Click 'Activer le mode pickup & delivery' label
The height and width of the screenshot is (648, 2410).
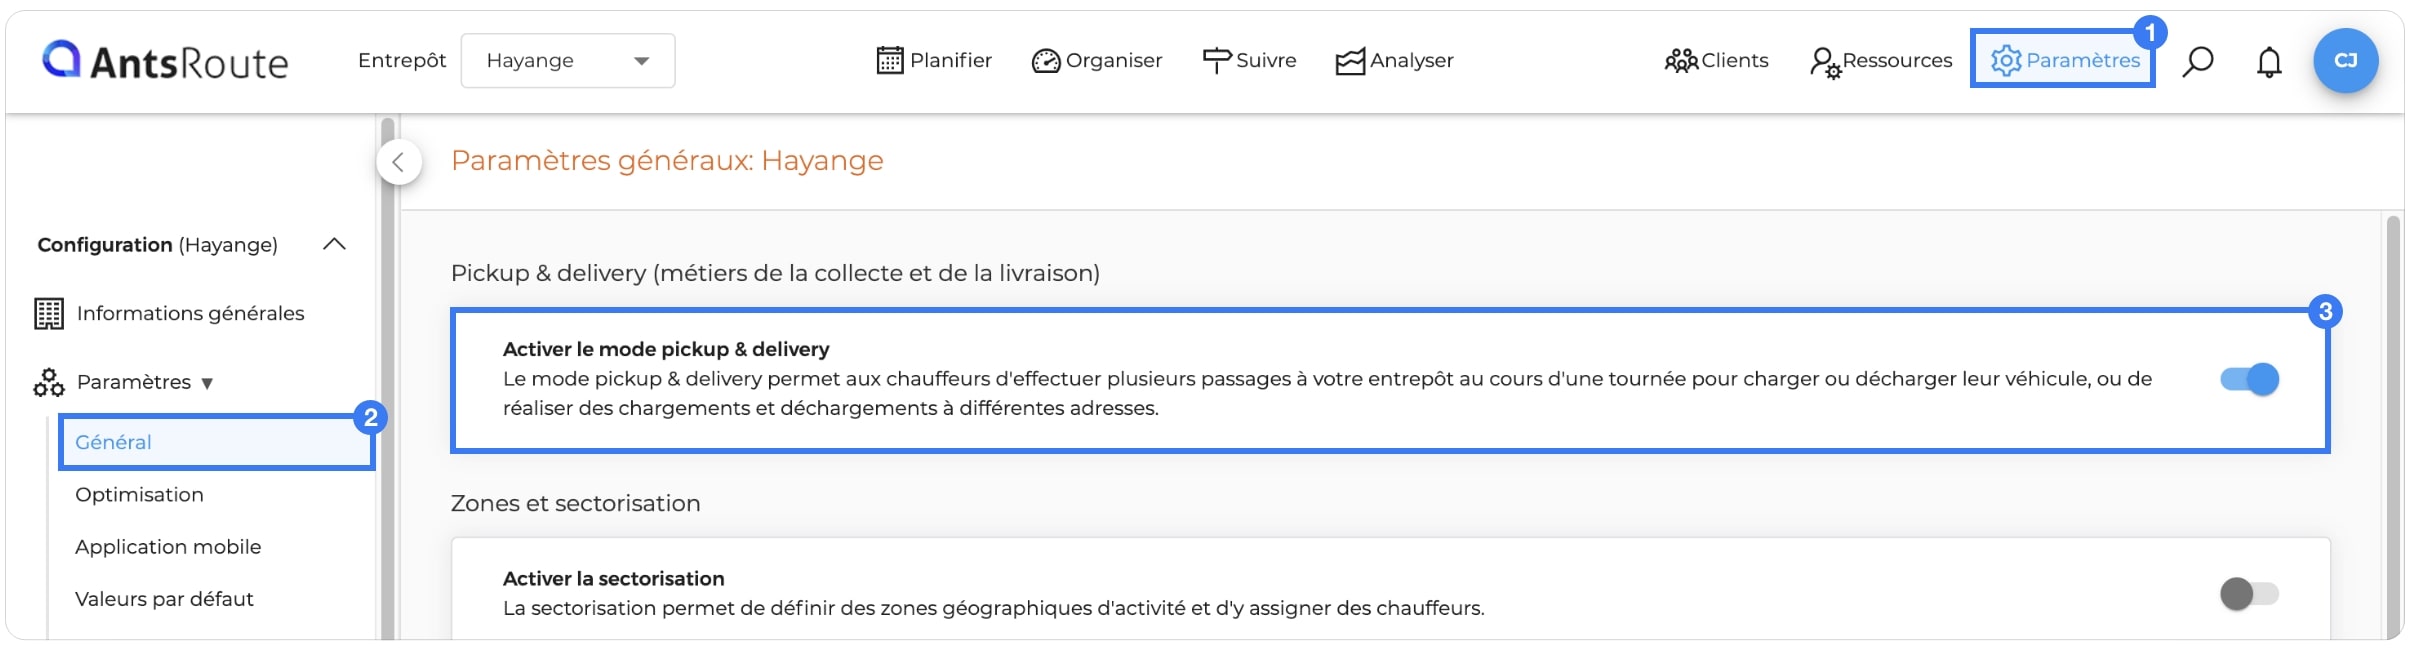[666, 349]
